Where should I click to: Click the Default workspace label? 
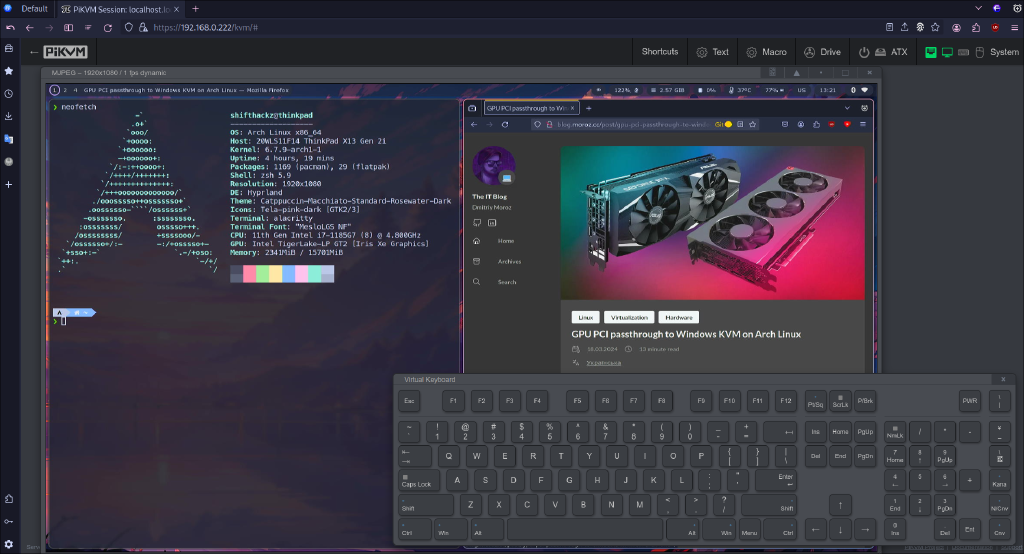click(34, 9)
